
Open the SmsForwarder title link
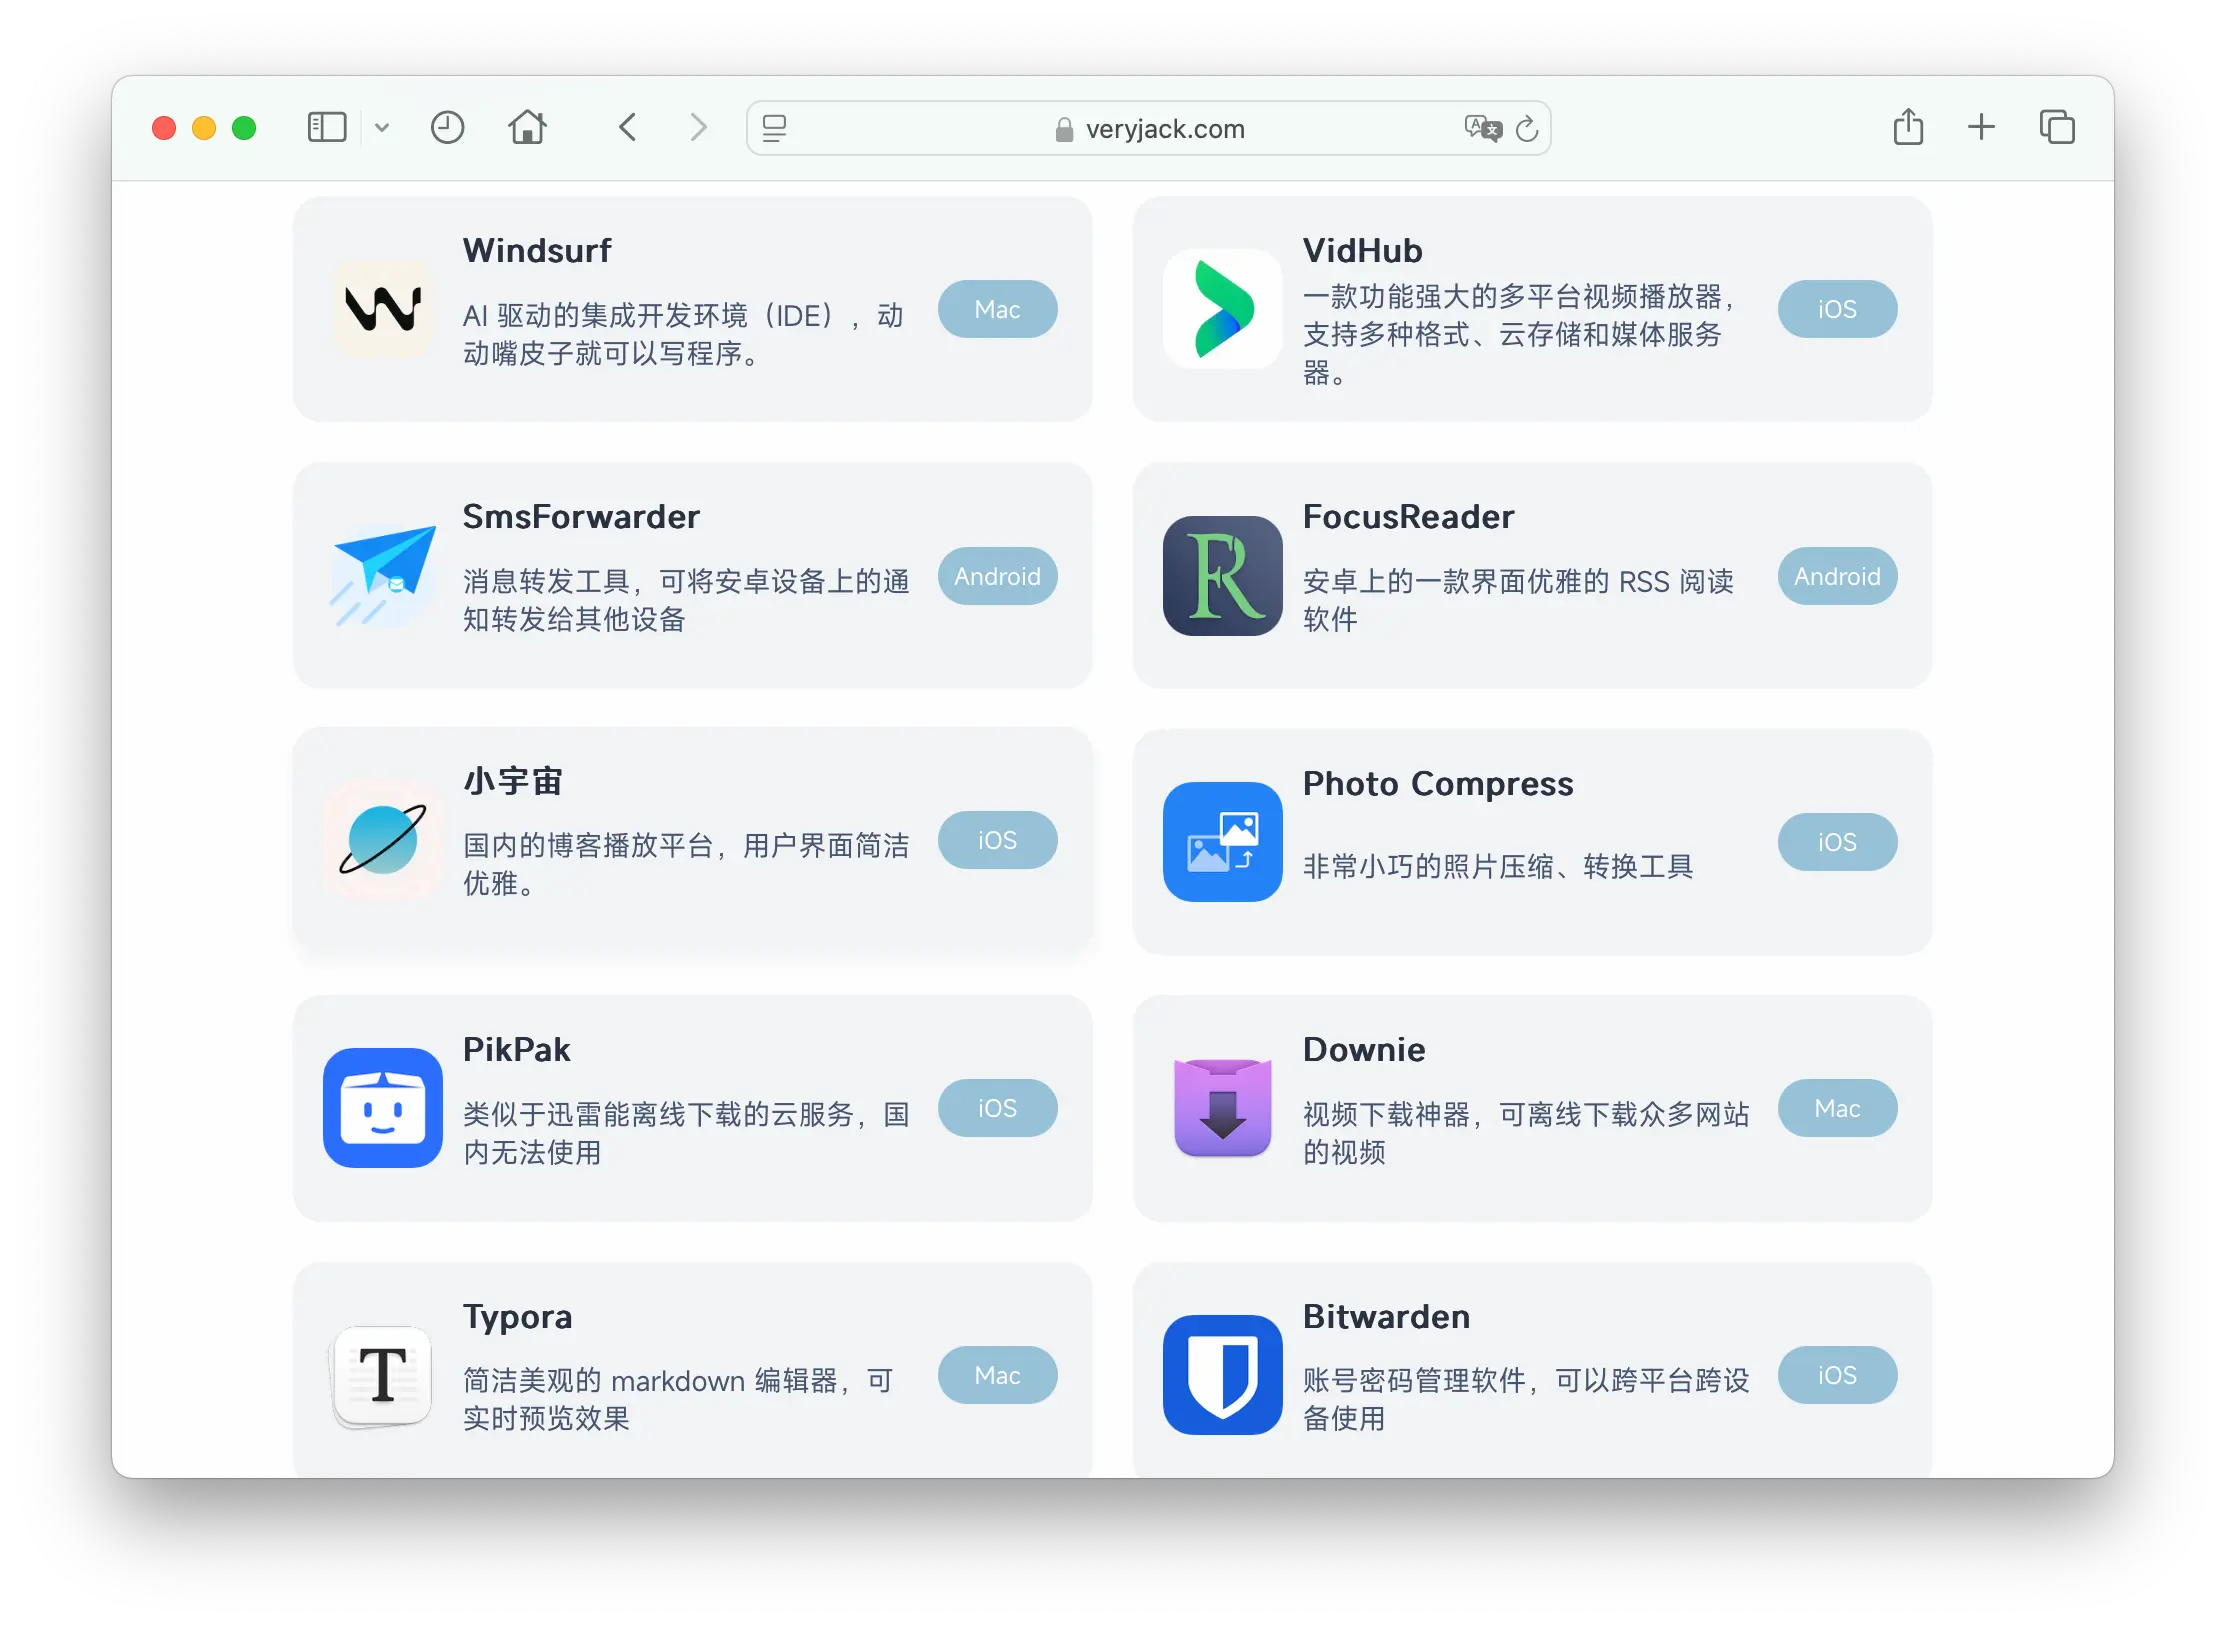(581, 516)
